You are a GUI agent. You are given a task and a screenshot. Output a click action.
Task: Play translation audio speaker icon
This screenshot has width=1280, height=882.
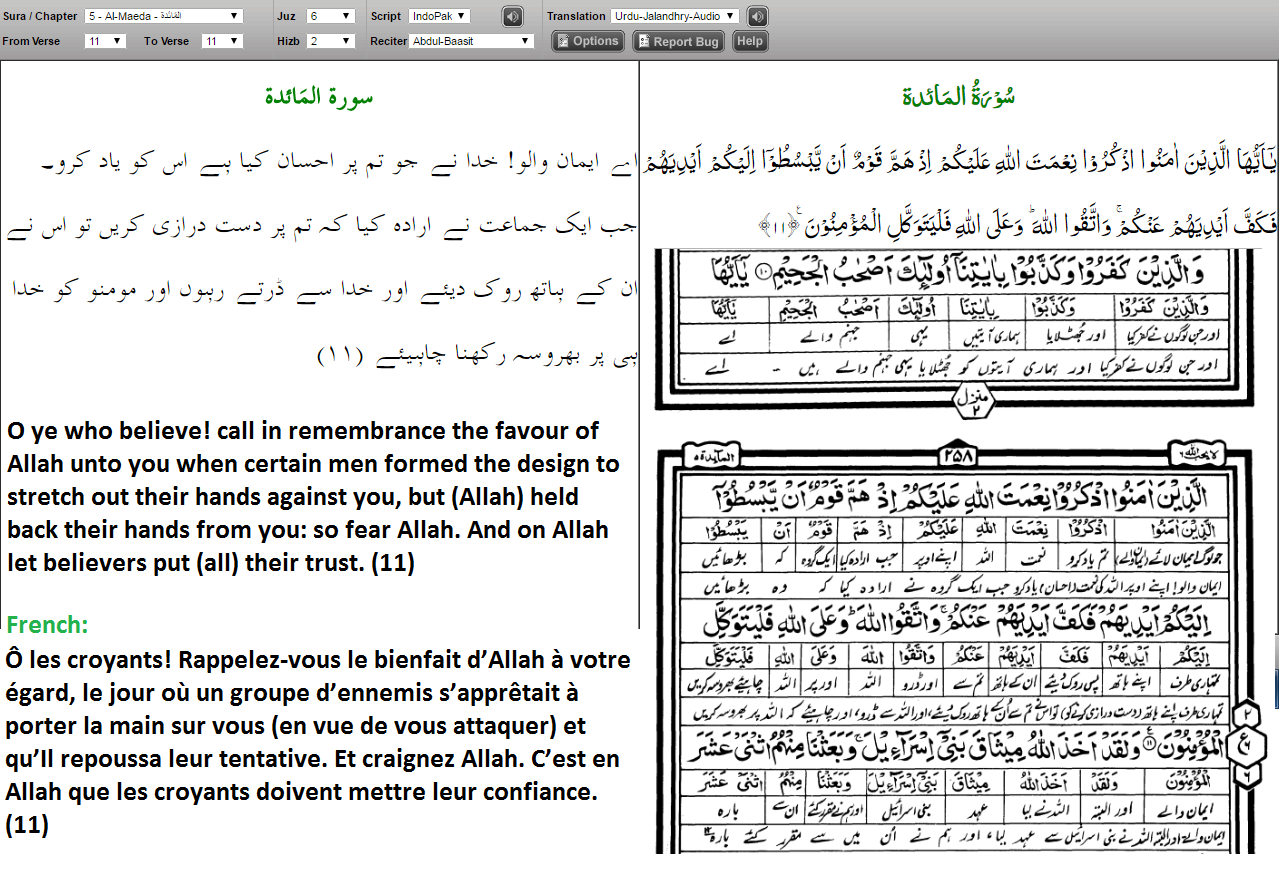point(758,16)
